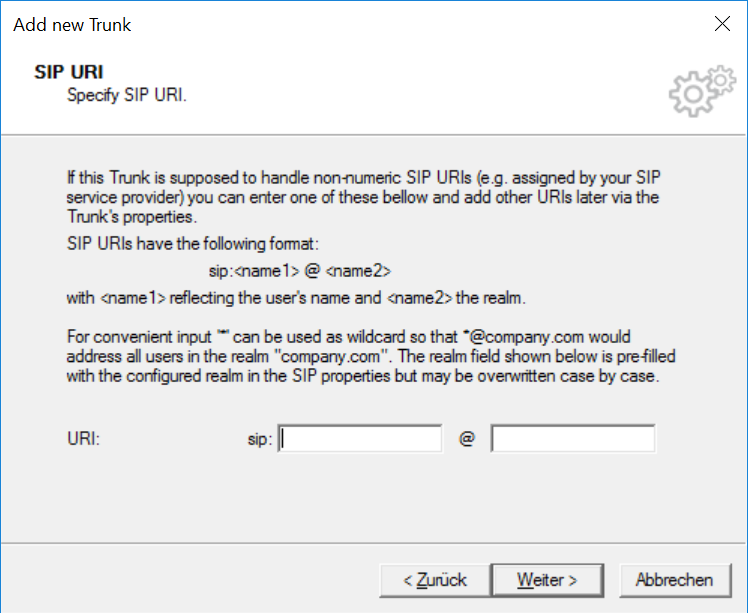Click the @ symbol between URI fields
The image size is (748, 613).
pos(467,438)
